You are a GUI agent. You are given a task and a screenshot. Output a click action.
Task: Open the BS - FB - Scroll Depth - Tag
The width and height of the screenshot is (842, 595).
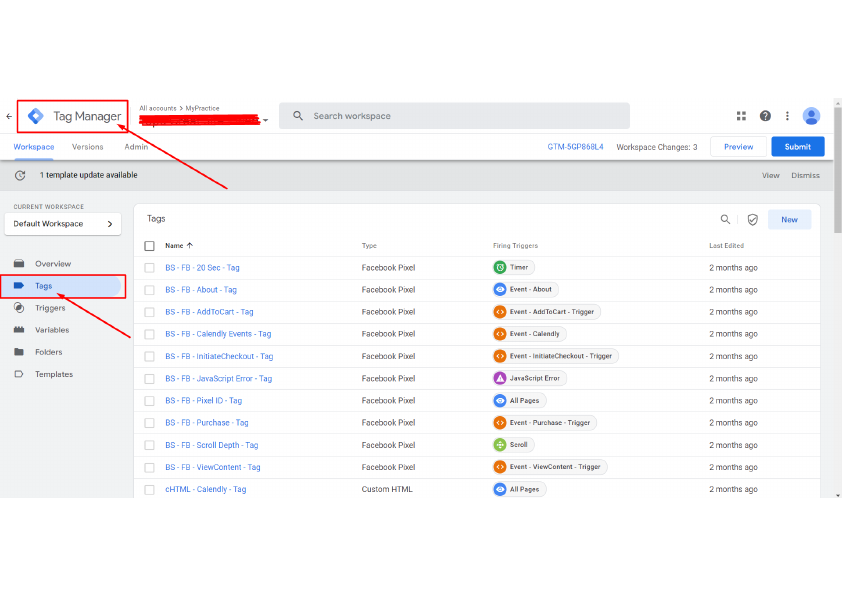tap(212, 445)
